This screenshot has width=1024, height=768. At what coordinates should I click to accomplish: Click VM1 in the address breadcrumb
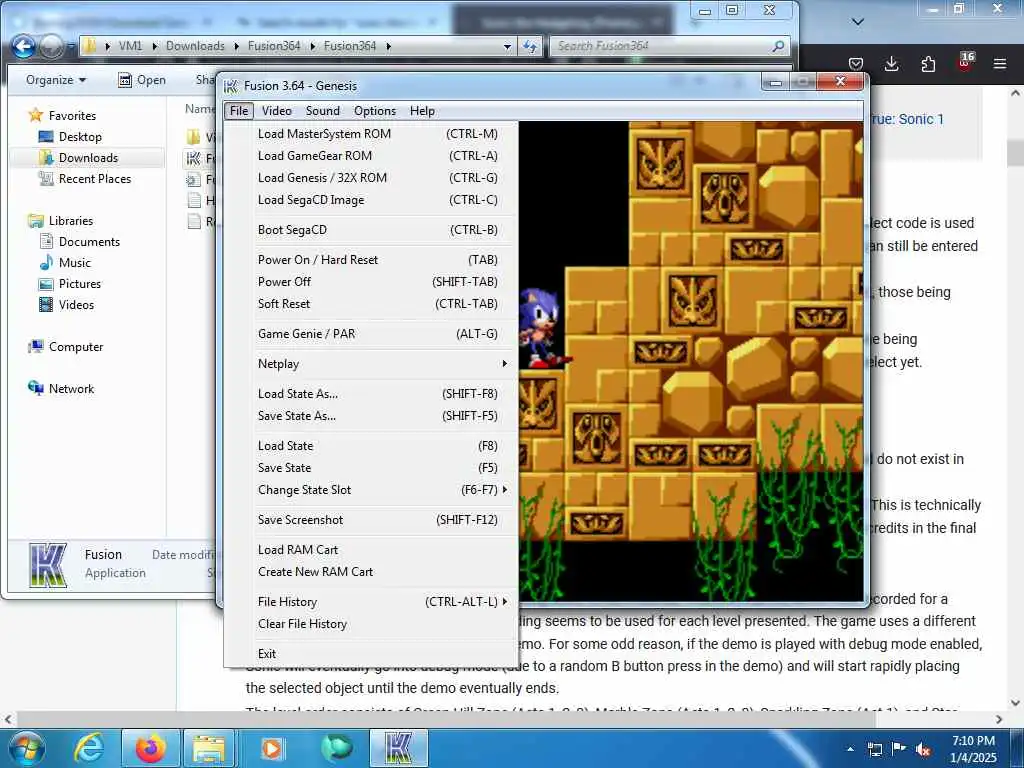pyautogui.click(x=130, y=46)
